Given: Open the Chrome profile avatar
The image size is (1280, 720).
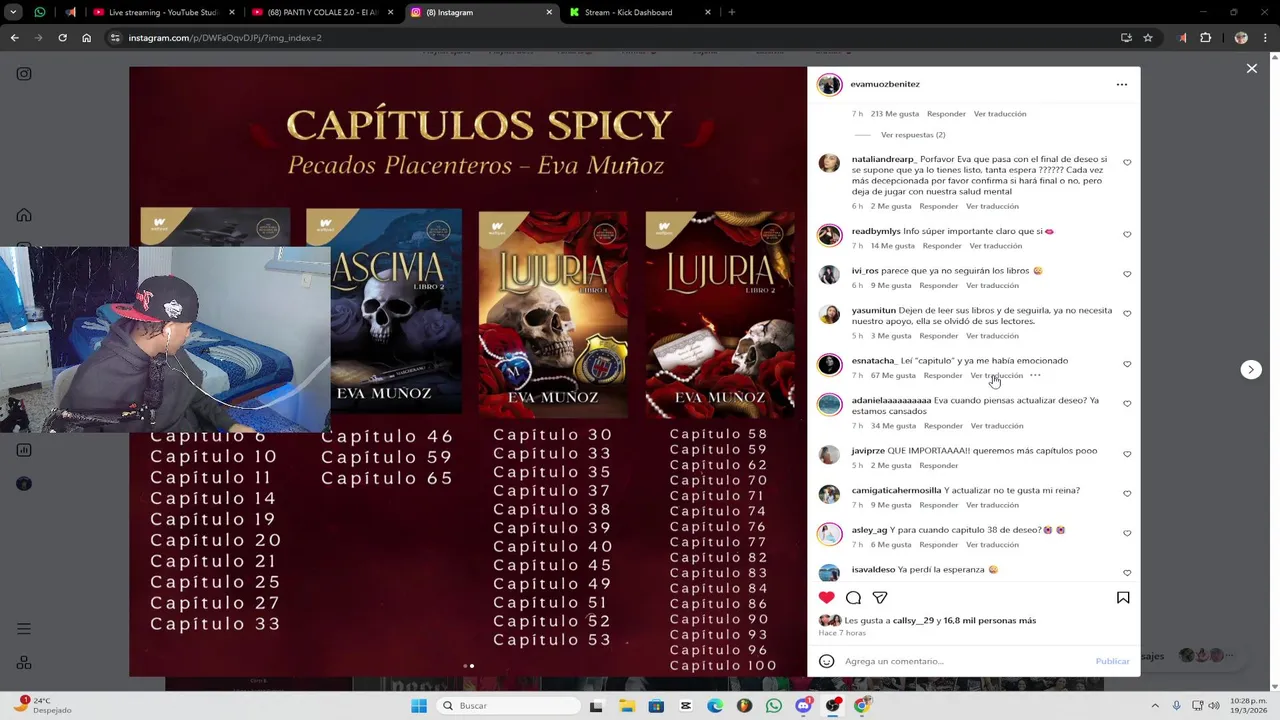Looking at the screenshot, I should (1241, 38).
